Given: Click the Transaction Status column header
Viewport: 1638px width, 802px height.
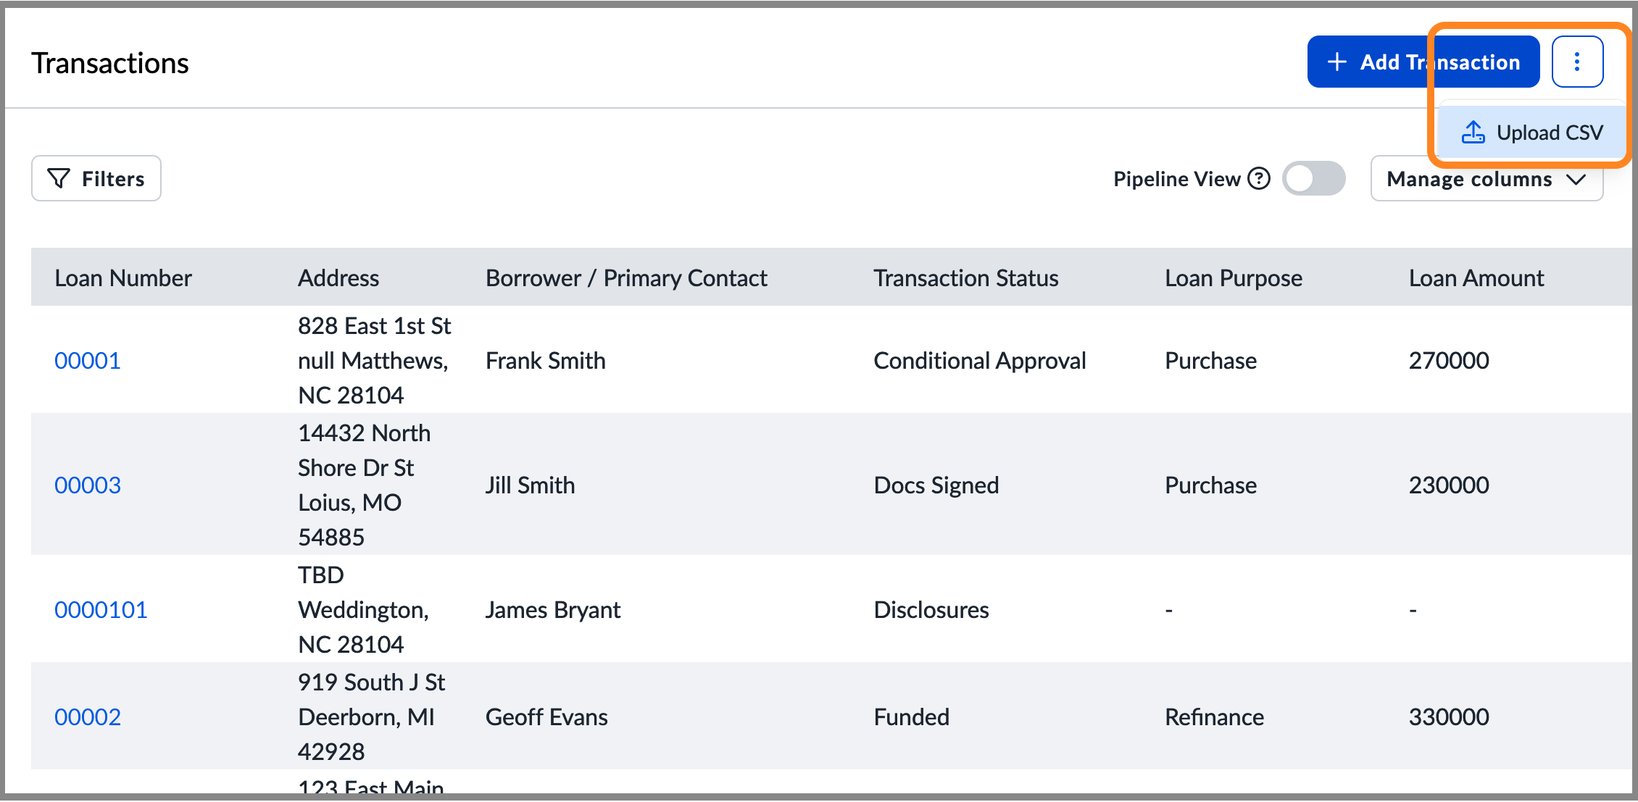Looking at the screenshot, I should click(966, 278).
